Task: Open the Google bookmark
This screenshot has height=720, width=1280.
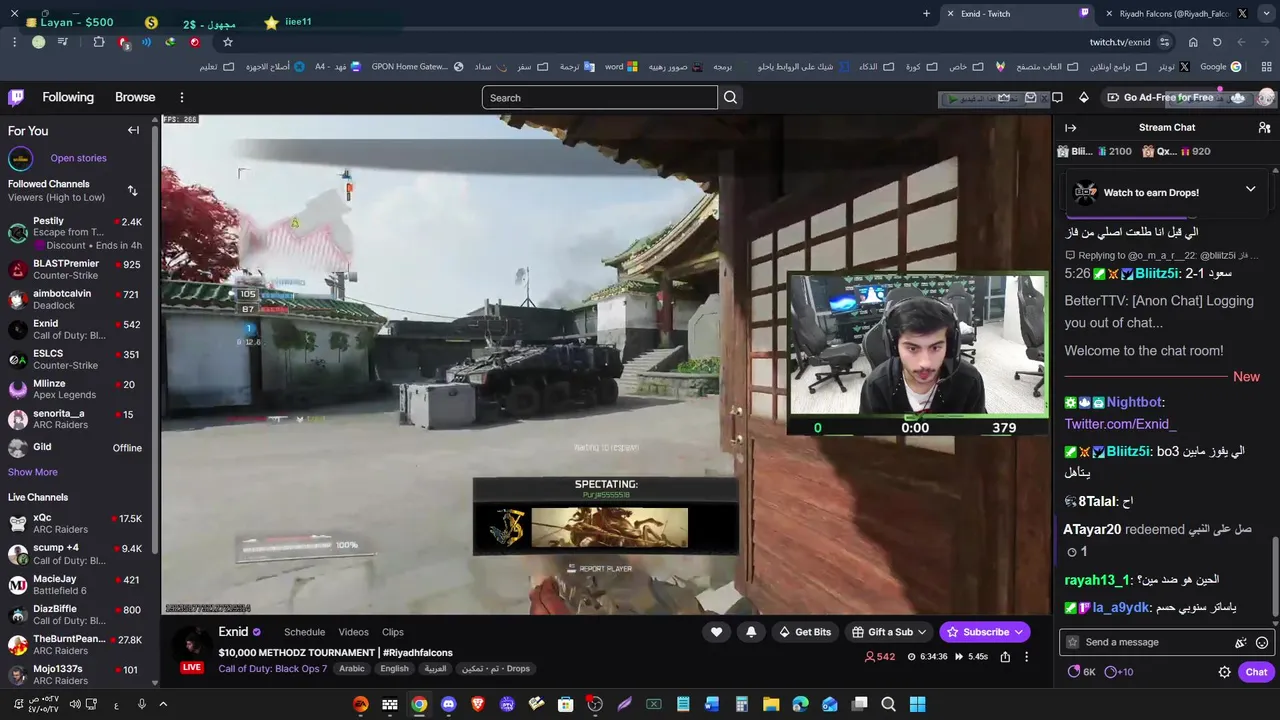Action: tap(1220, 67)
